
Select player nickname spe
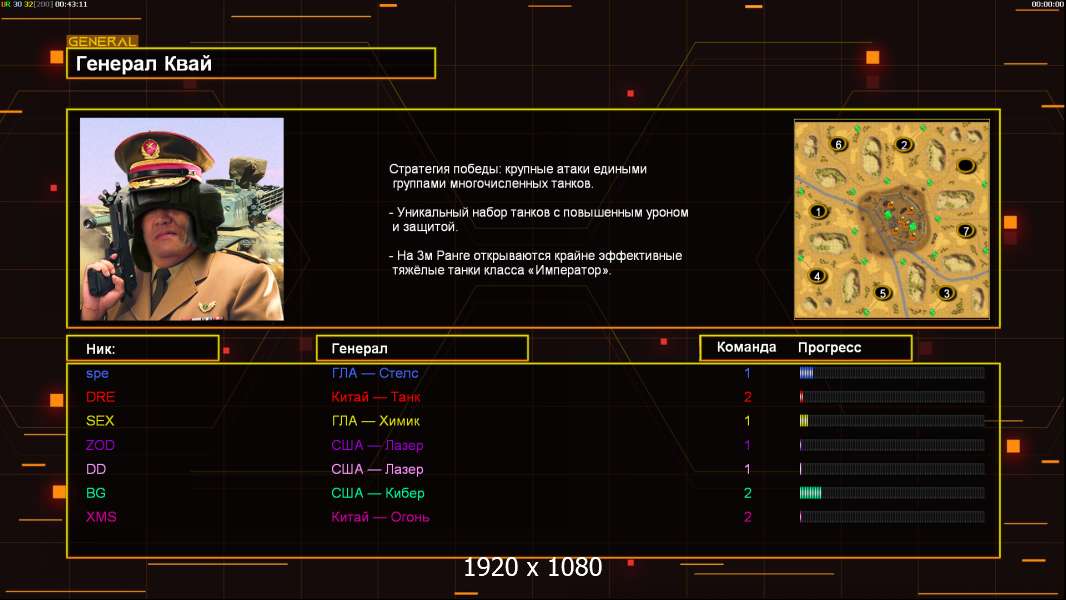point(97,373)
